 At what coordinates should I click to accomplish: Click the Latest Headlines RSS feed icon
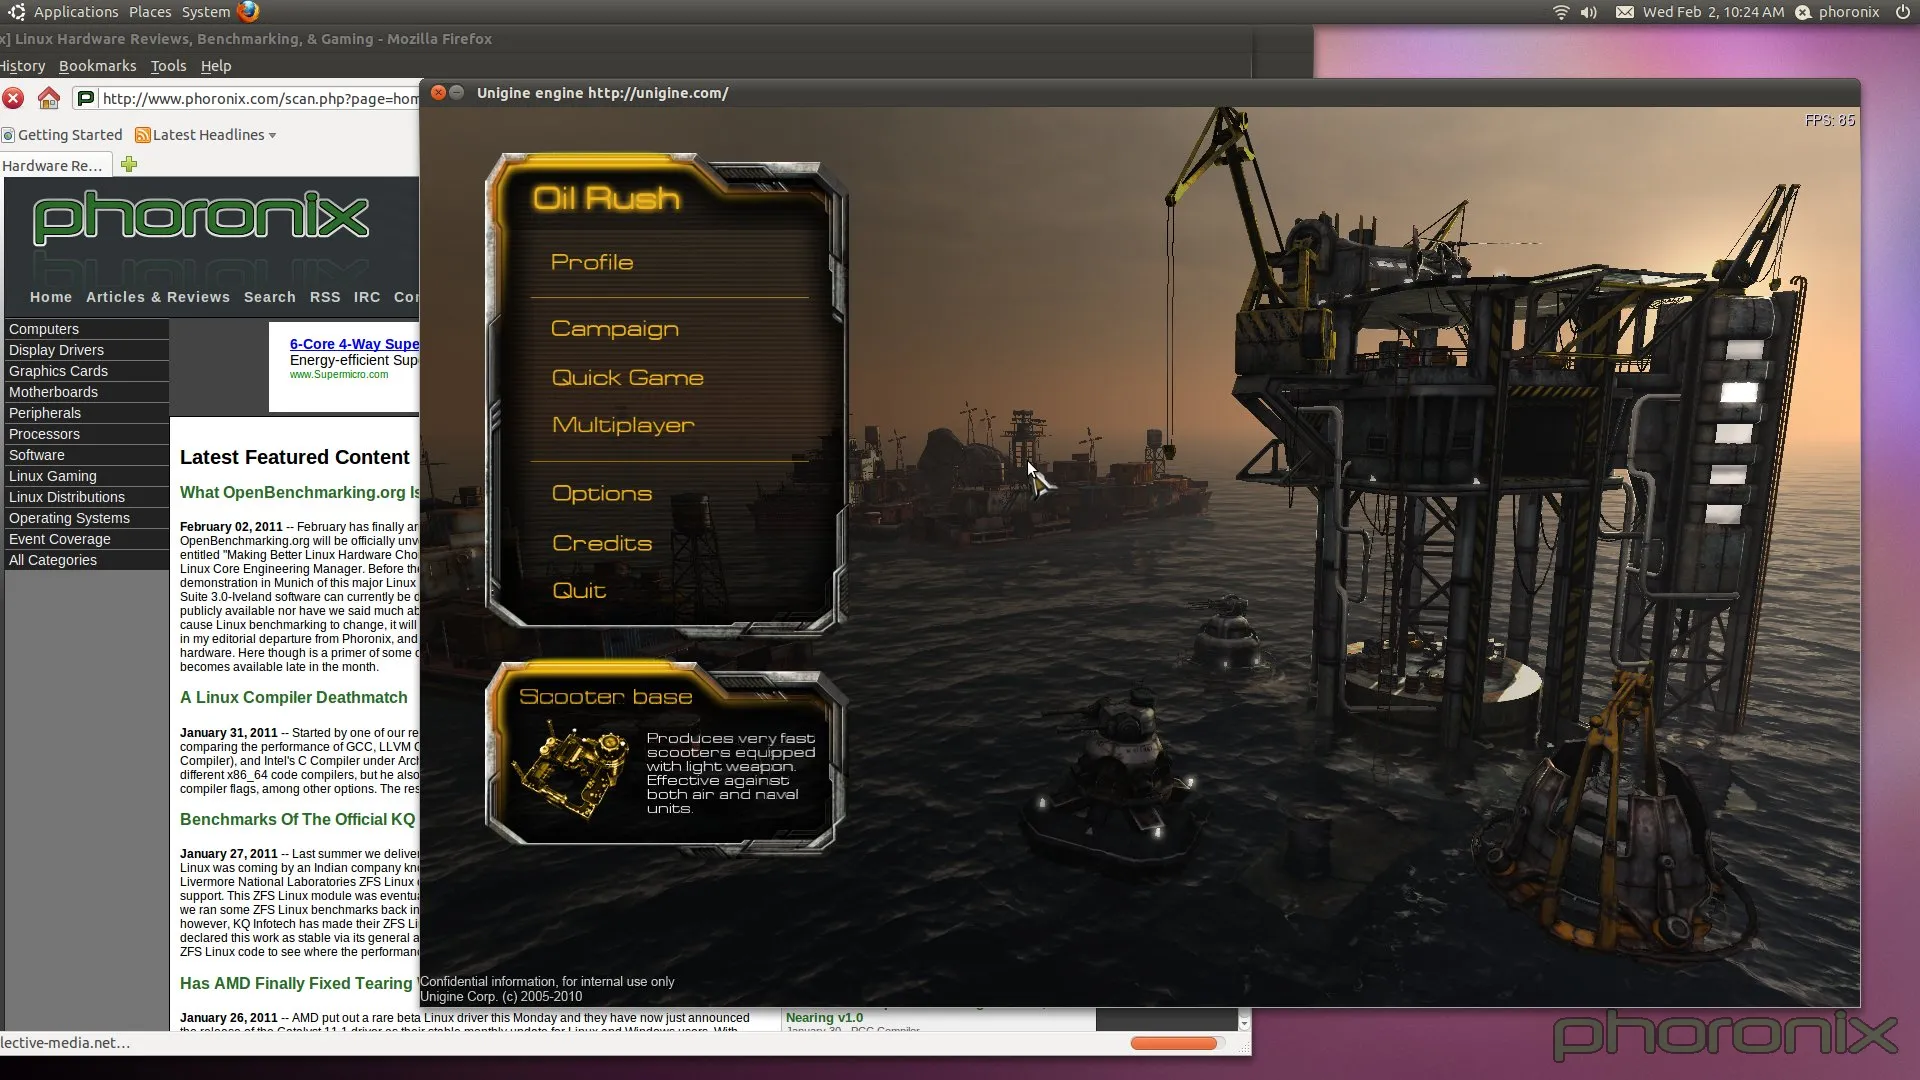click(142, 135)
